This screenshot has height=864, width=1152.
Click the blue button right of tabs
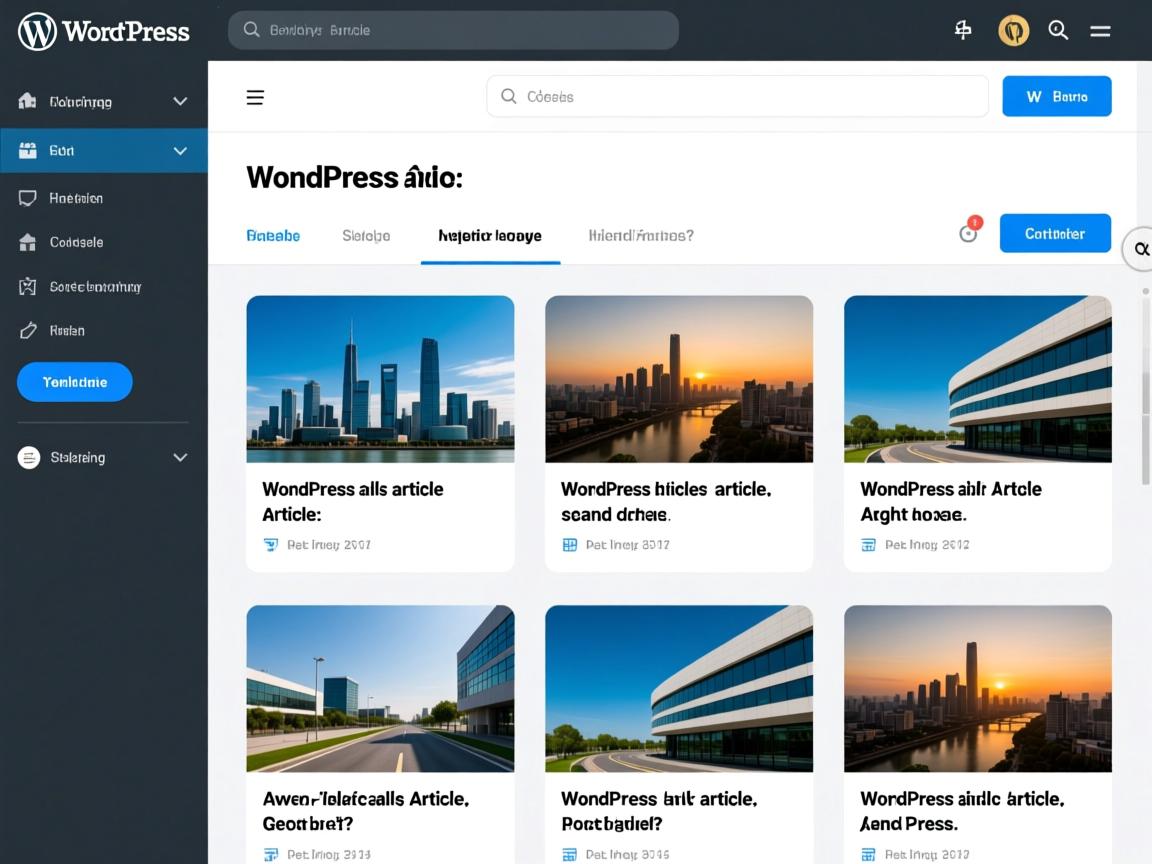click(1055, 233)
